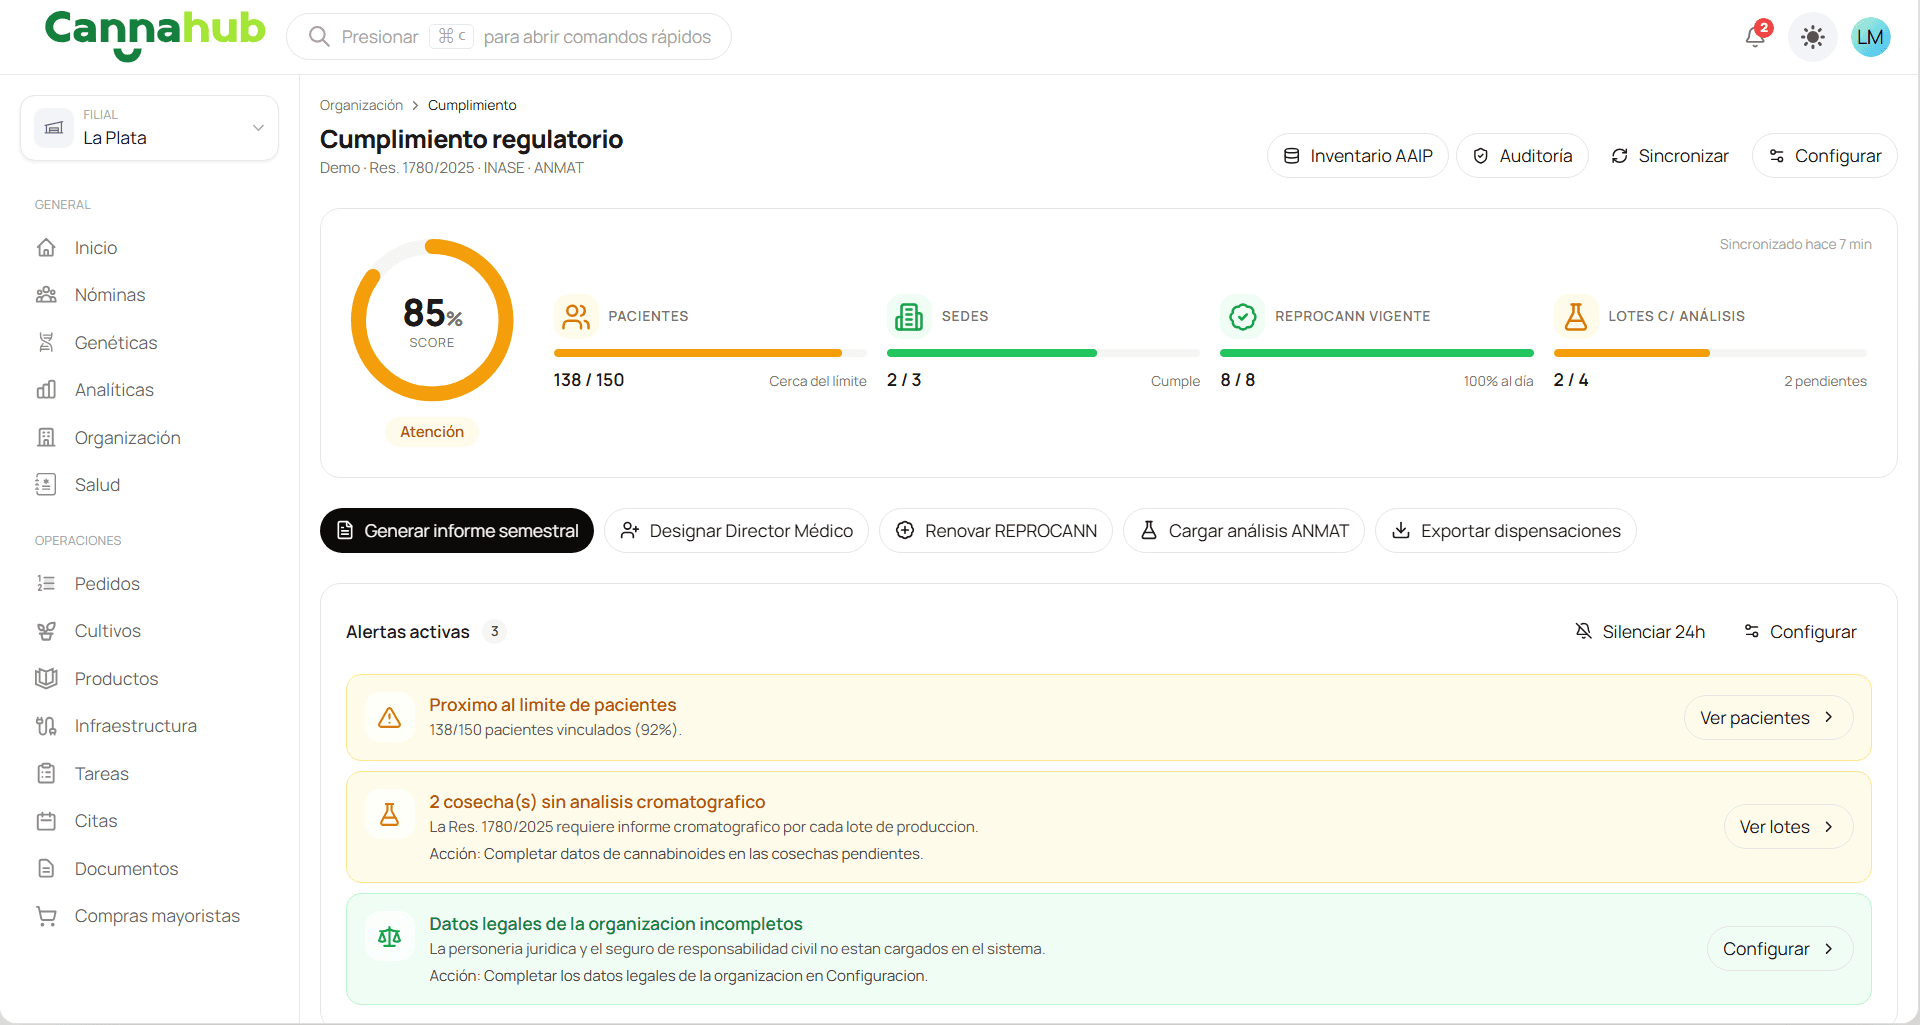The width and height of the screenshot is (1920, 1025).
Task: Silence alerts with Silenciar 24h
Action: [x=1640, y=632]
